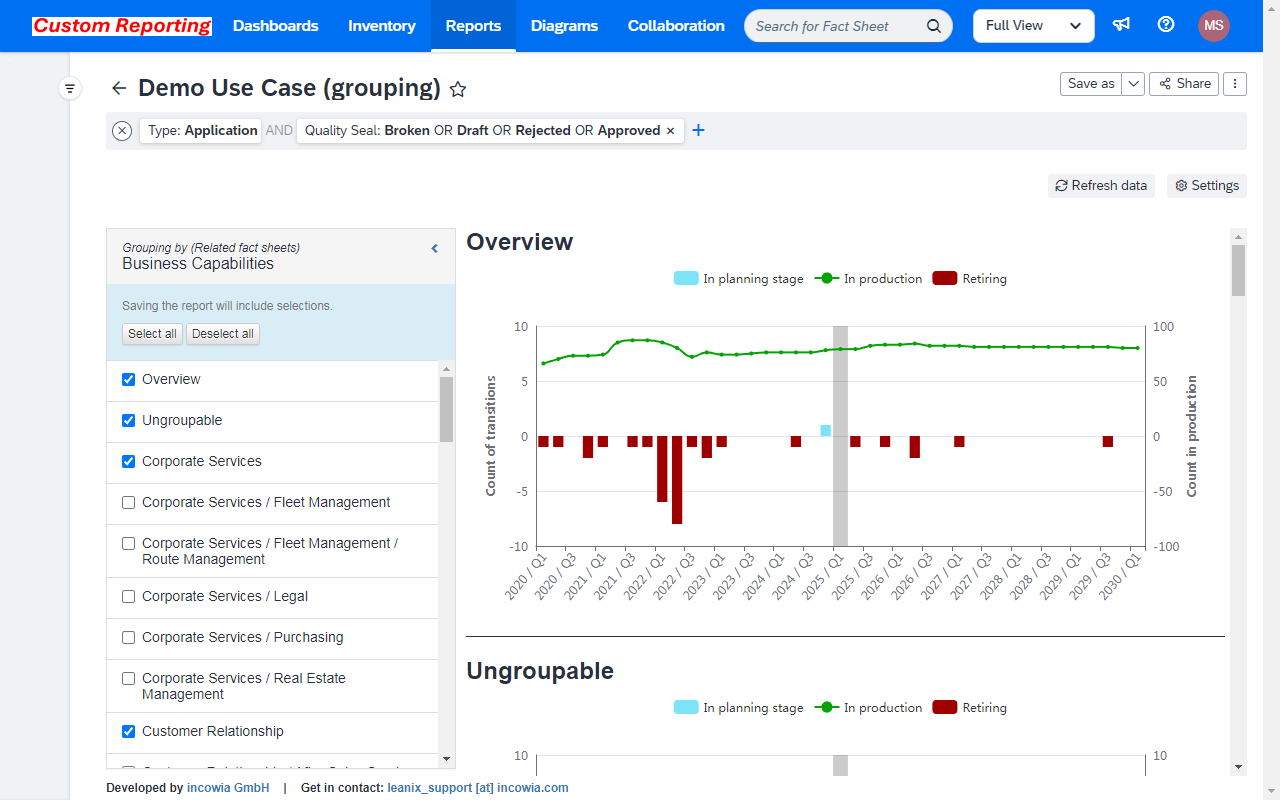Check Corporate Services / Purchasing box

128,637
